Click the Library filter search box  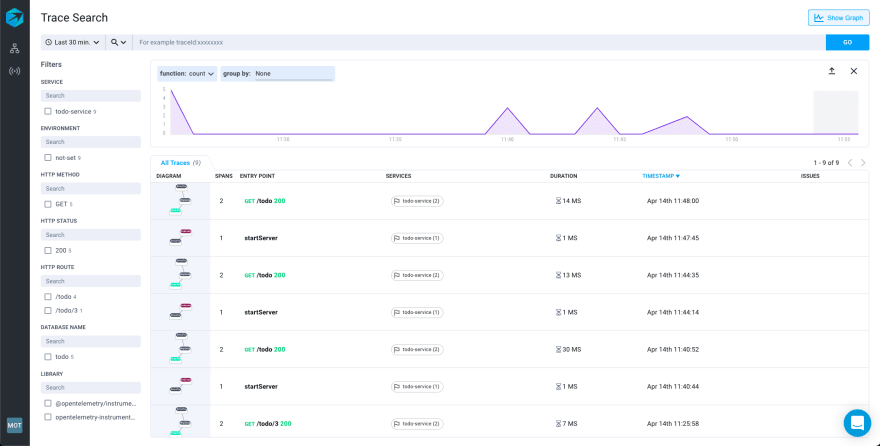pyautogui.click(x=91, y=388)
